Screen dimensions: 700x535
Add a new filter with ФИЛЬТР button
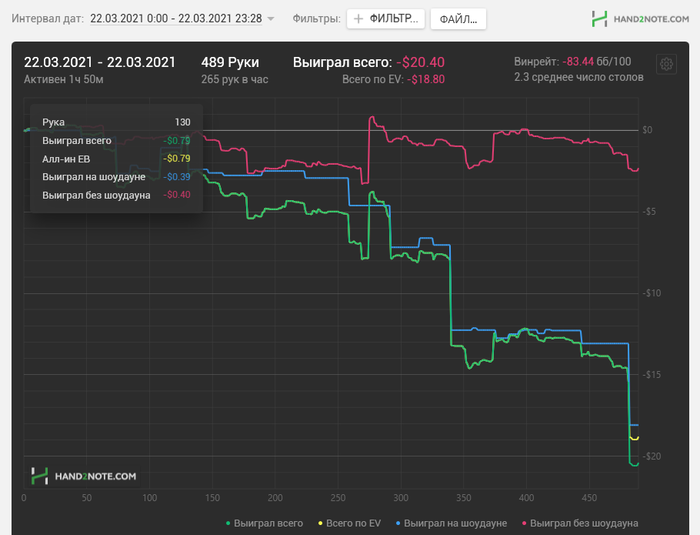(x=386, y=19)
